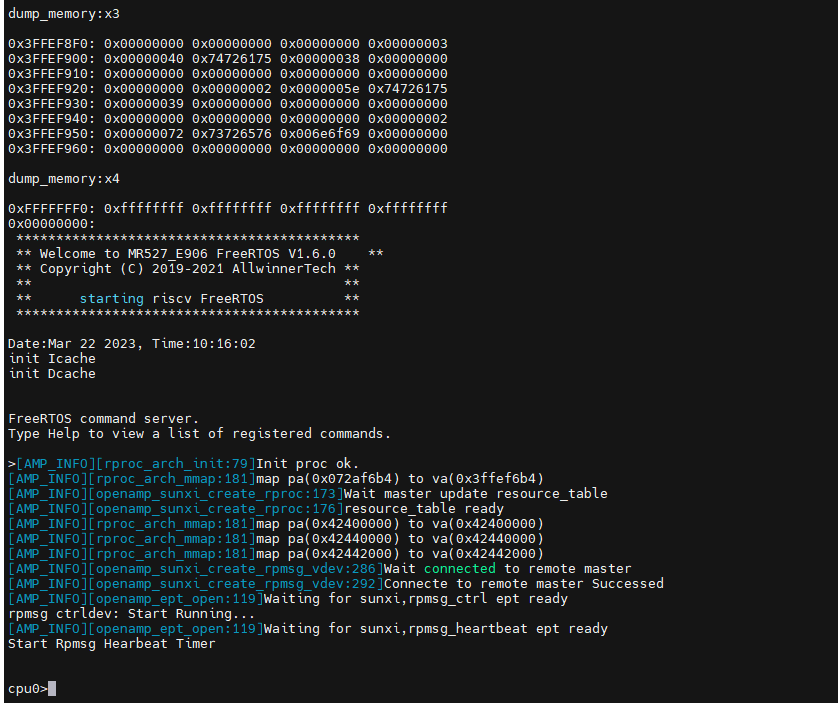The width and height of the screenshot is (838, 703).
Task: Click the dump_memory:x3 heading text
Action: pos(64,14)
